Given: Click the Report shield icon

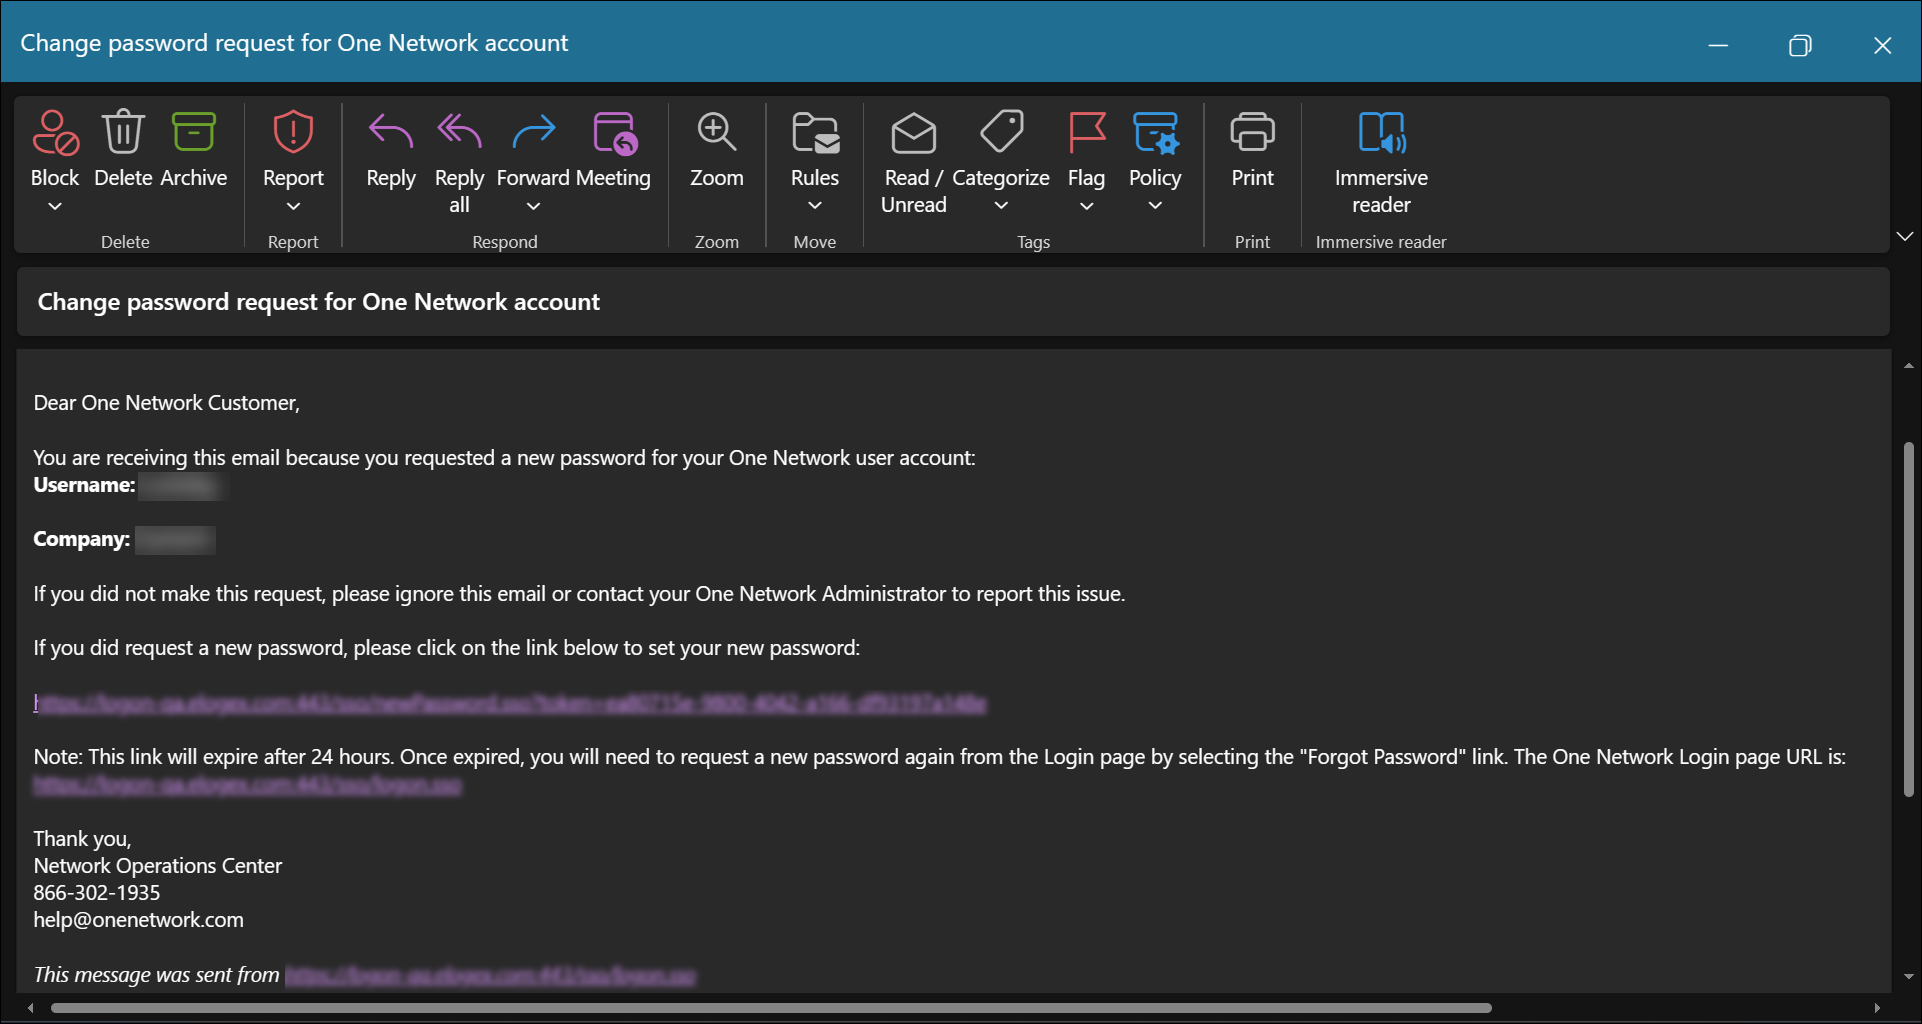Looking at the screenshot, I should (293, 132).
